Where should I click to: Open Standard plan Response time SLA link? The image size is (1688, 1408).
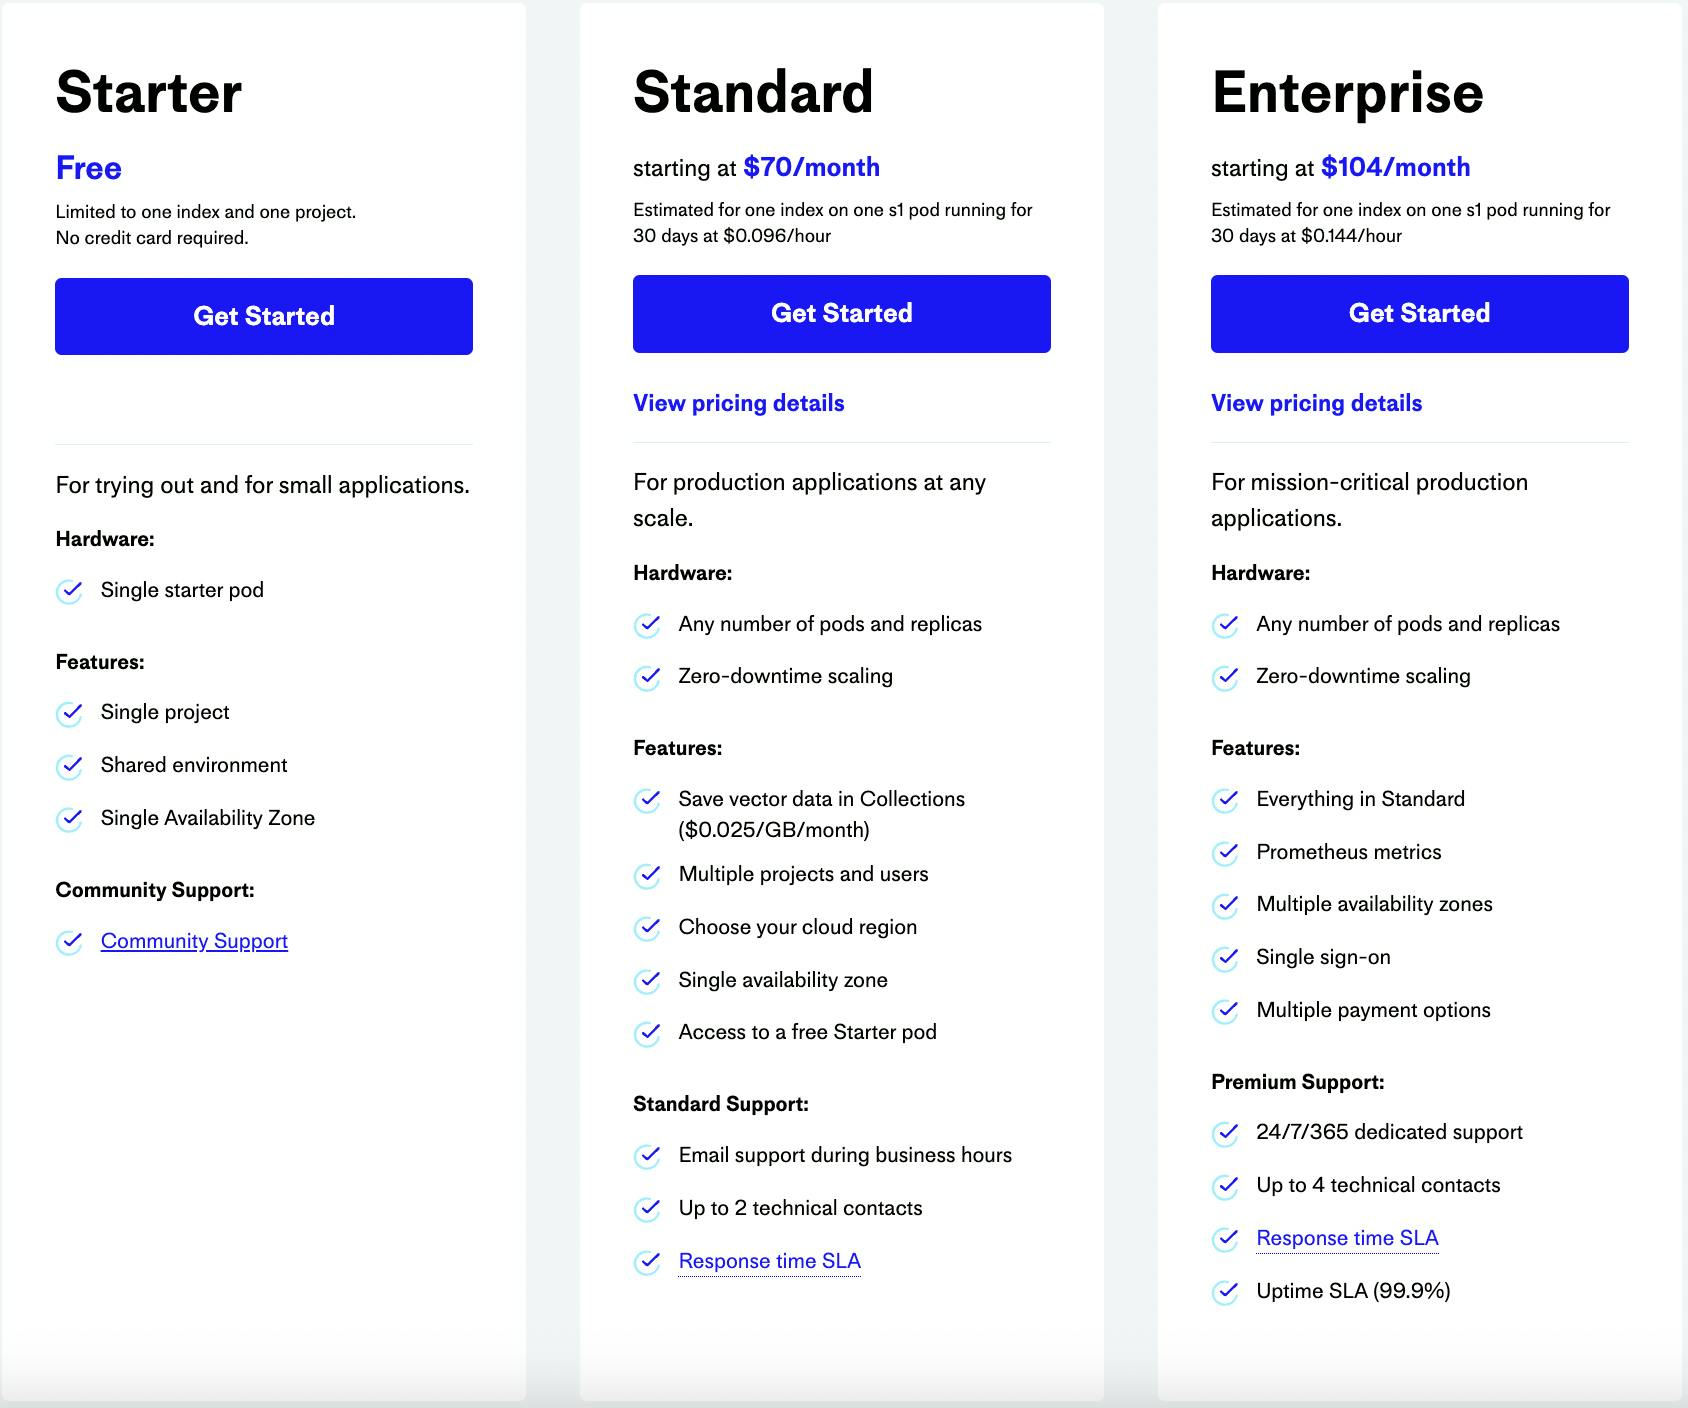point(769,1261)
